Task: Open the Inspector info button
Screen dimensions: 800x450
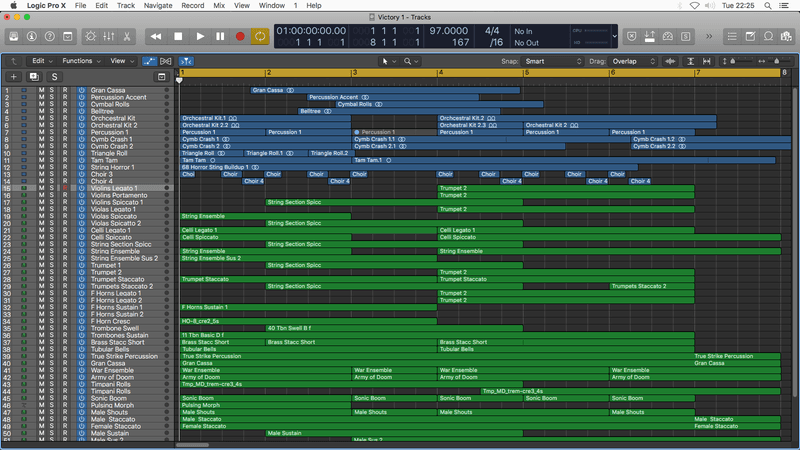Action: tap(32, 36)
